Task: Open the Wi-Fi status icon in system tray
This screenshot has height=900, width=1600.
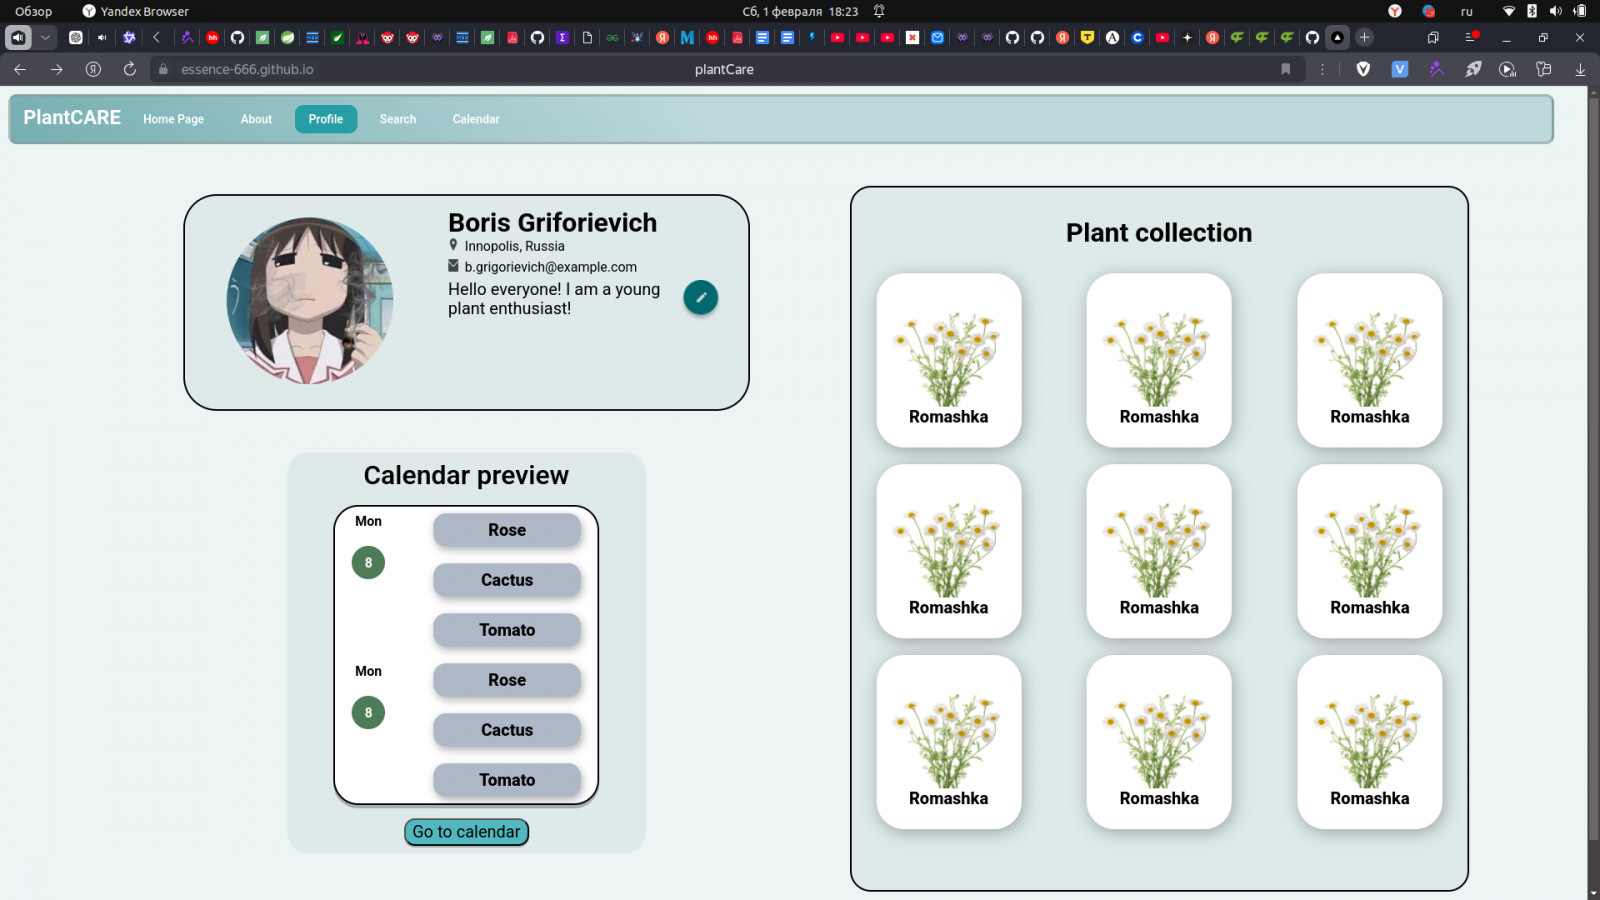Action: pos(1509,11)
